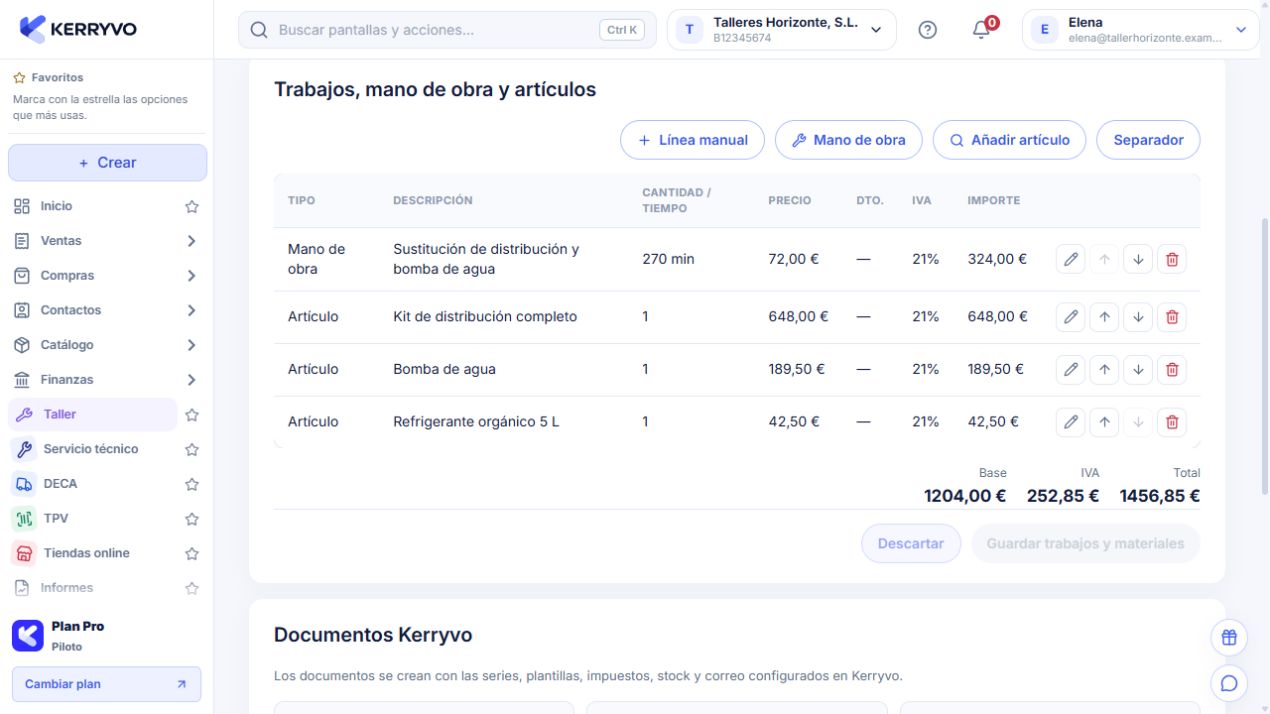Star Taller as favorite
Image resolution: width=1270 pixels, height=714 pixels.
(x=192, y=415)
